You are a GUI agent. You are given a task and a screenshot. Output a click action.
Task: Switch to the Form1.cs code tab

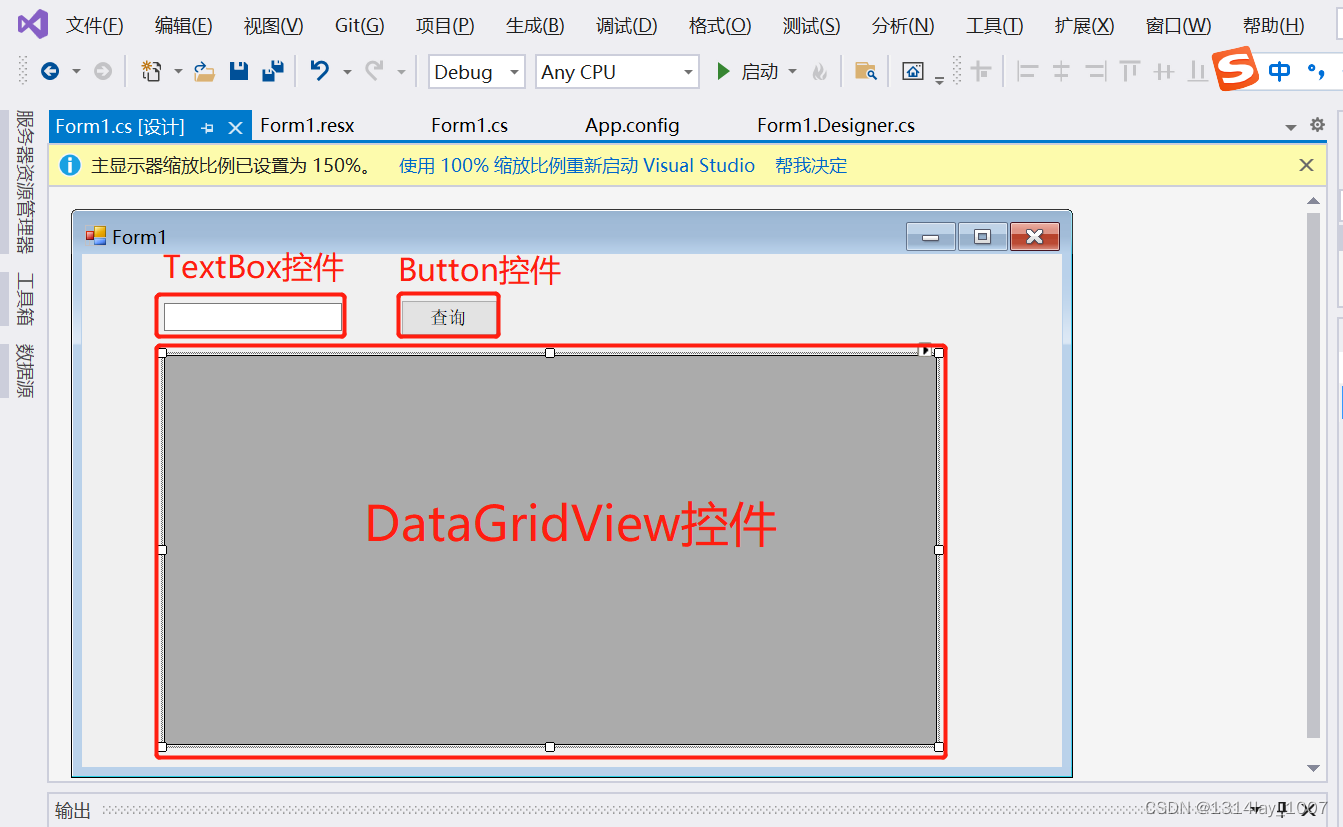coord(469,126)
